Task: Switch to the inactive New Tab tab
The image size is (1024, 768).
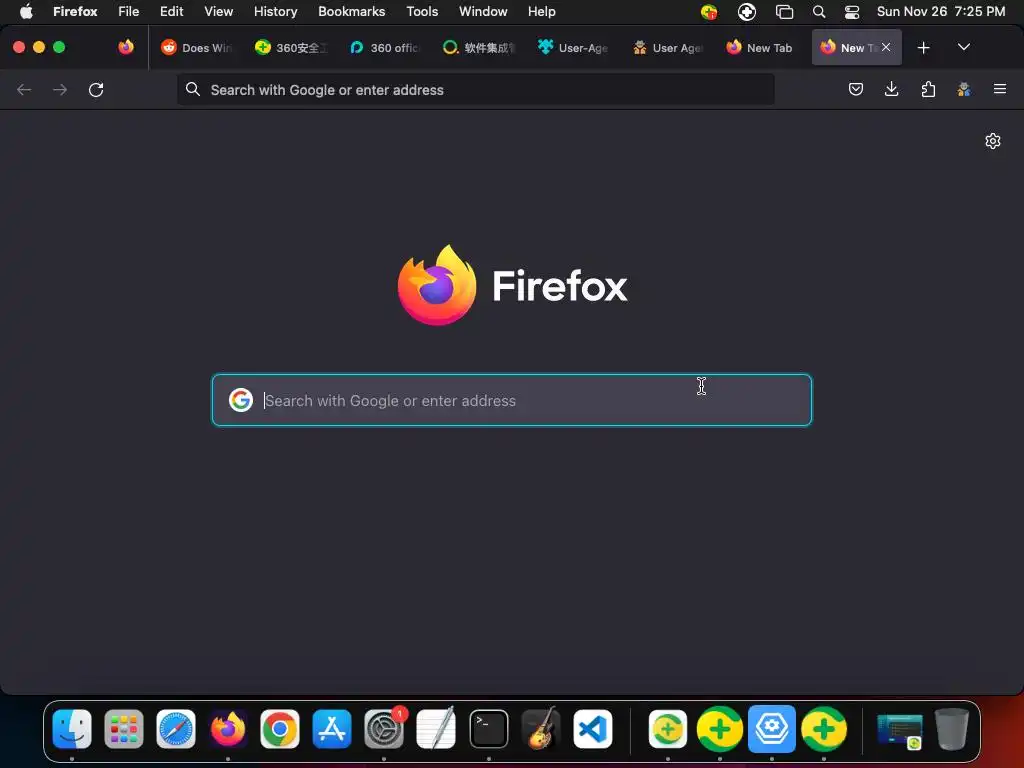Action: 761,48
